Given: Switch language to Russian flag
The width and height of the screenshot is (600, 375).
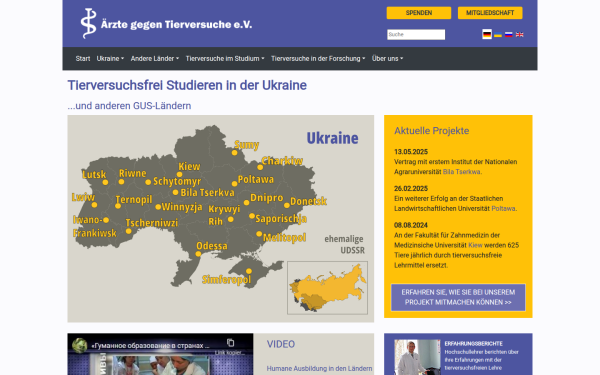Looking at the screenshot, I should tap(509, 34).
